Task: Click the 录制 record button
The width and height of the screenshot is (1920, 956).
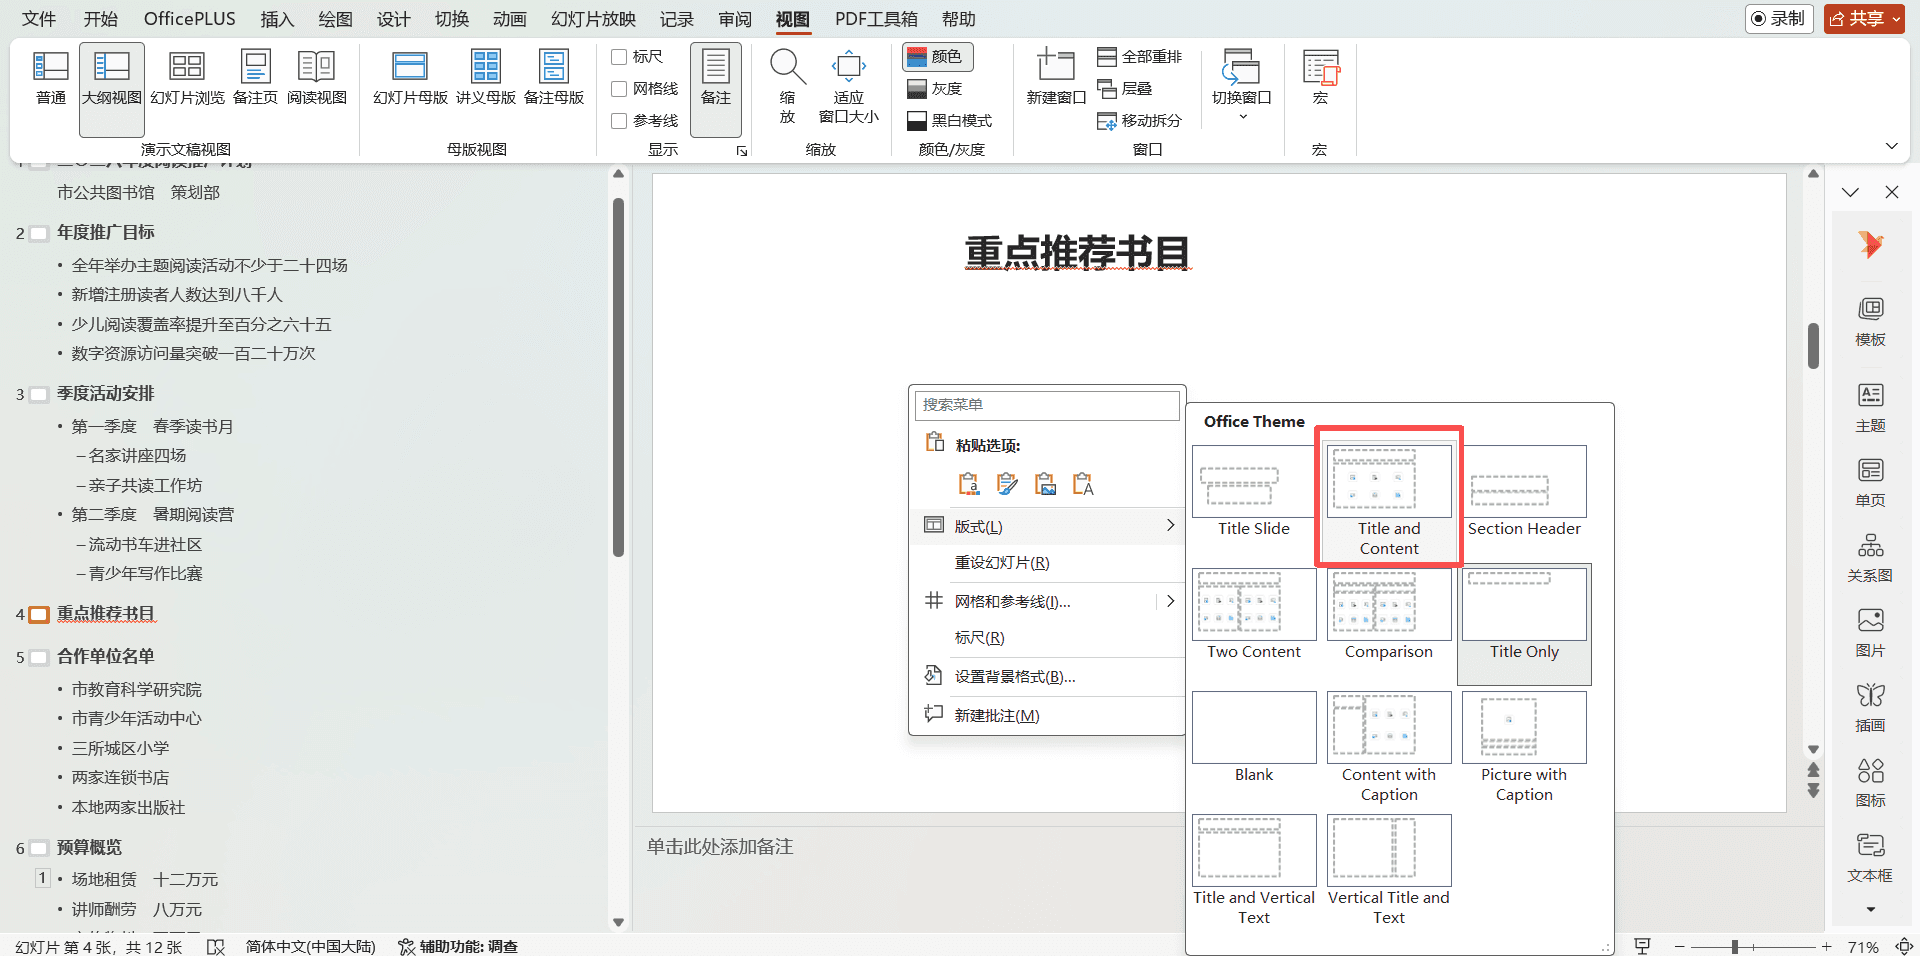Action: (x=1779, y=18)
